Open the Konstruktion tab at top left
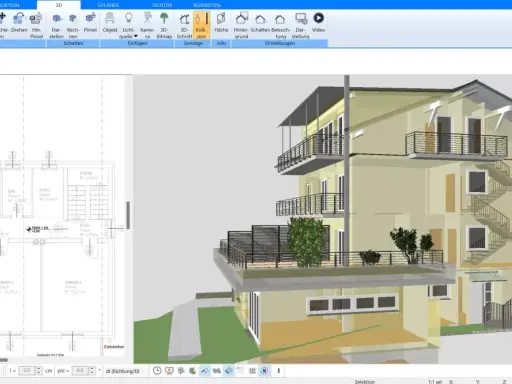This screenshot has width=512, height=384. click(10, 5)
